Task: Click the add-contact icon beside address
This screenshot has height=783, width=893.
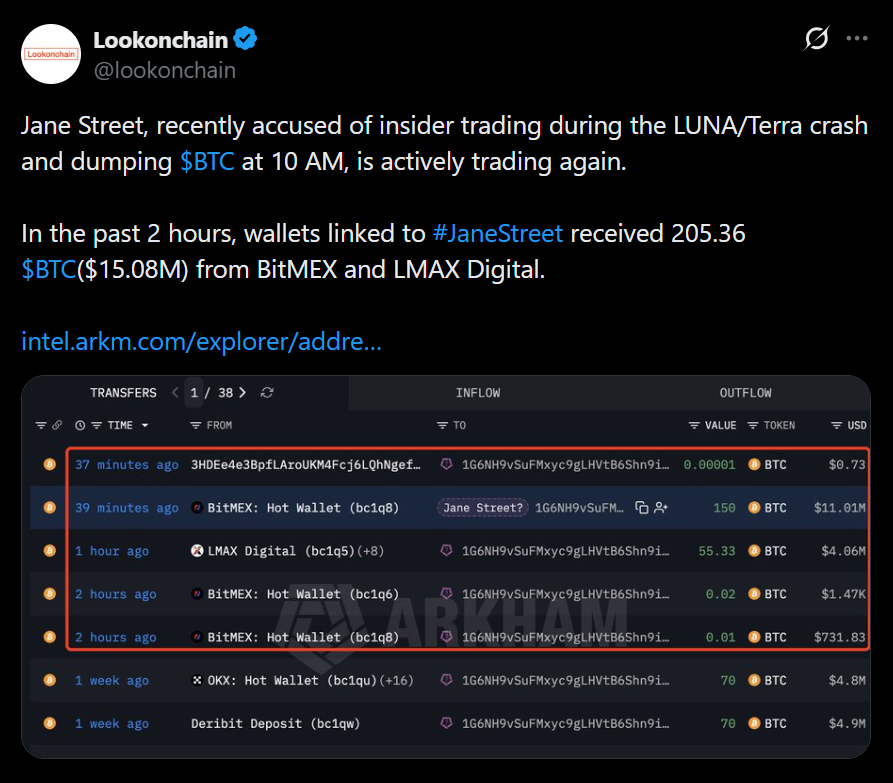Action: coord(661,508)
